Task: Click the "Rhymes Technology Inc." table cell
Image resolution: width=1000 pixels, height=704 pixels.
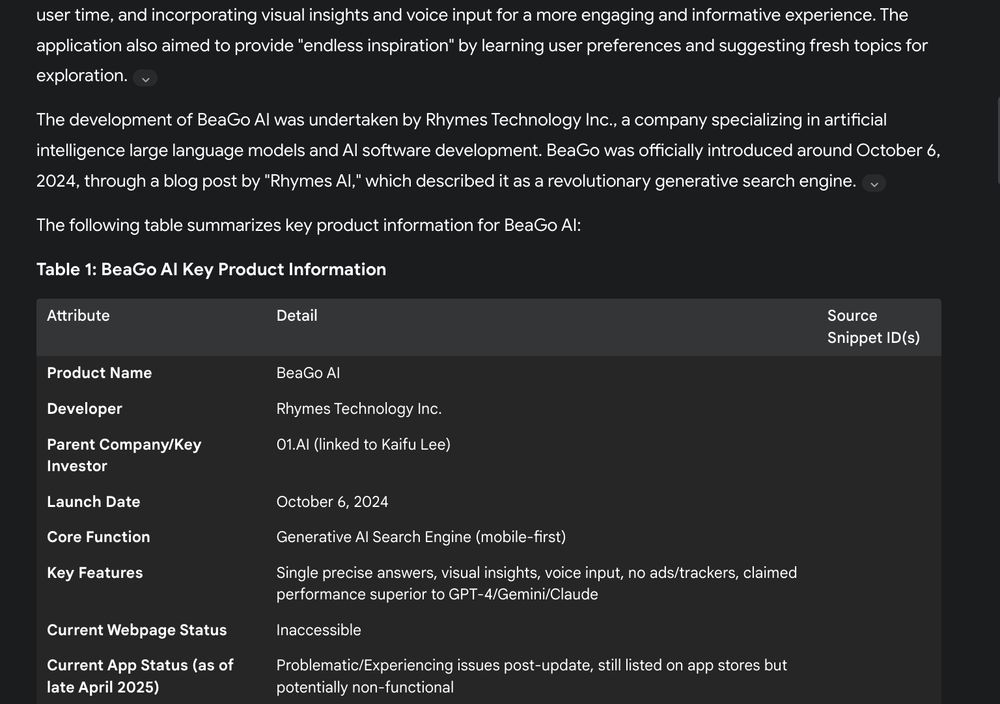Action: [358, 409]
